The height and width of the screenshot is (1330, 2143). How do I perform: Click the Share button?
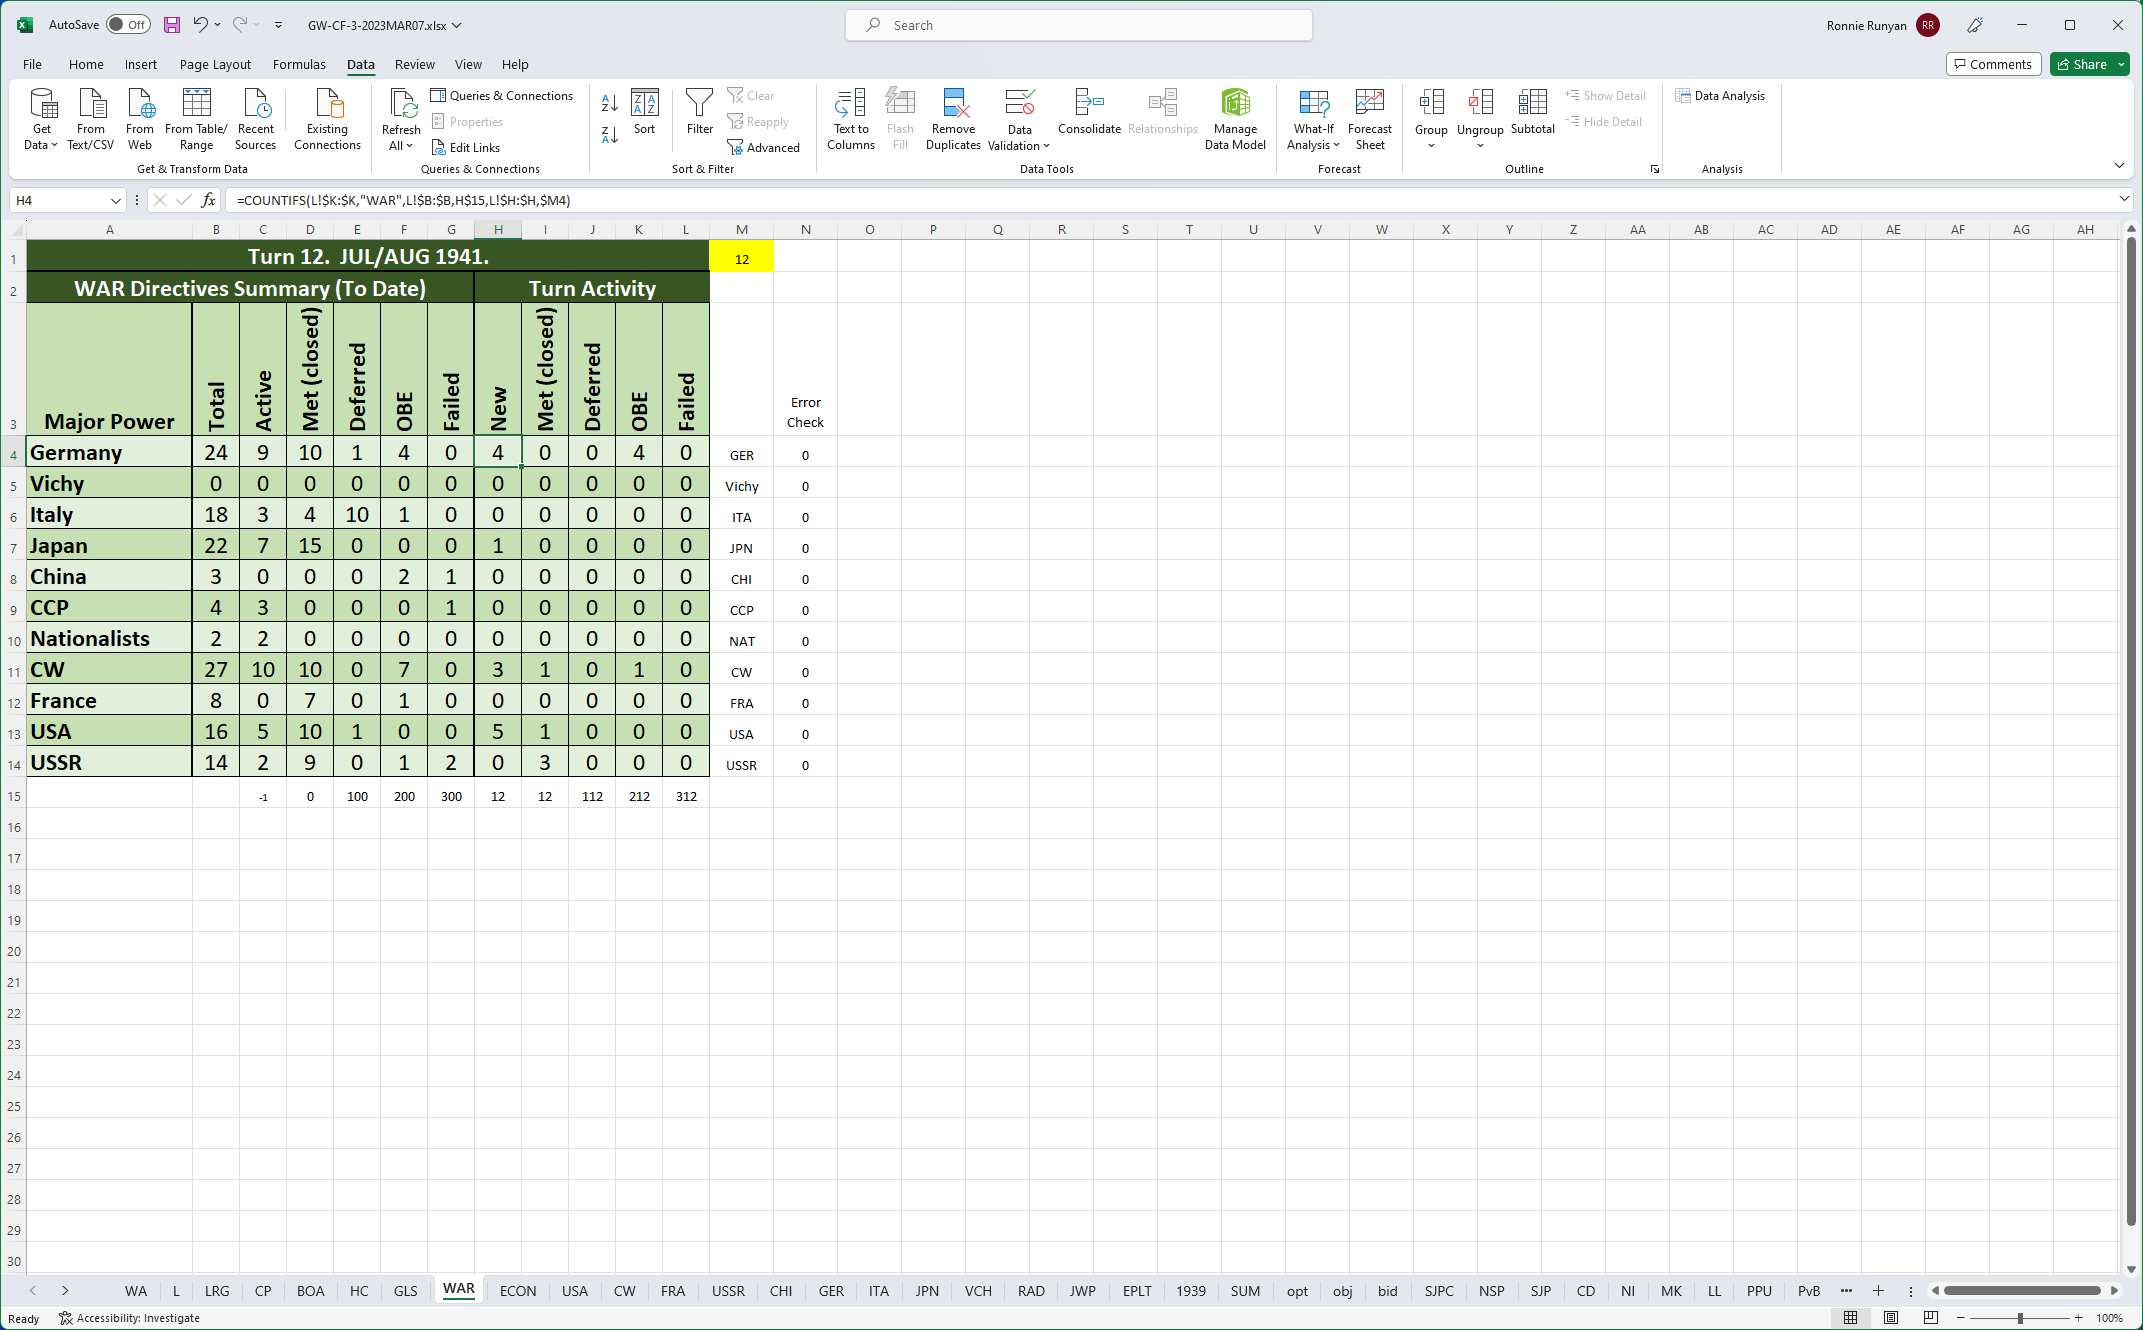click(2081, 64)
